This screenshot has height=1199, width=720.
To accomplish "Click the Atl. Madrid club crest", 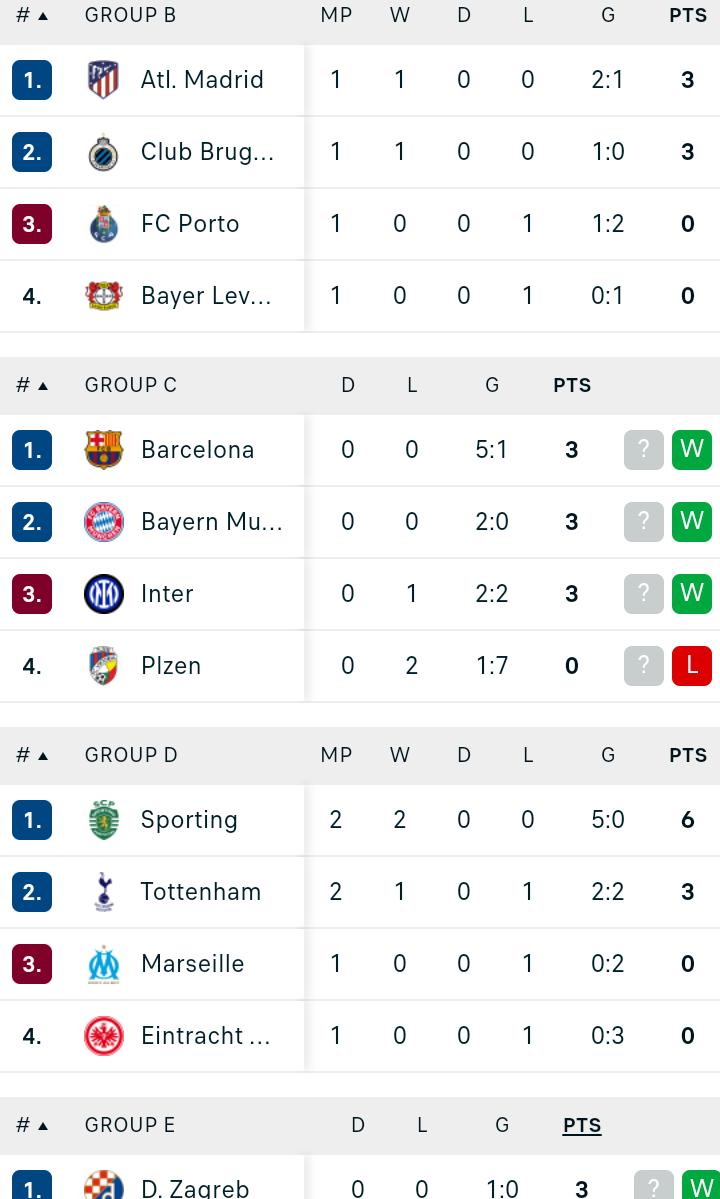I will [103, 80].
